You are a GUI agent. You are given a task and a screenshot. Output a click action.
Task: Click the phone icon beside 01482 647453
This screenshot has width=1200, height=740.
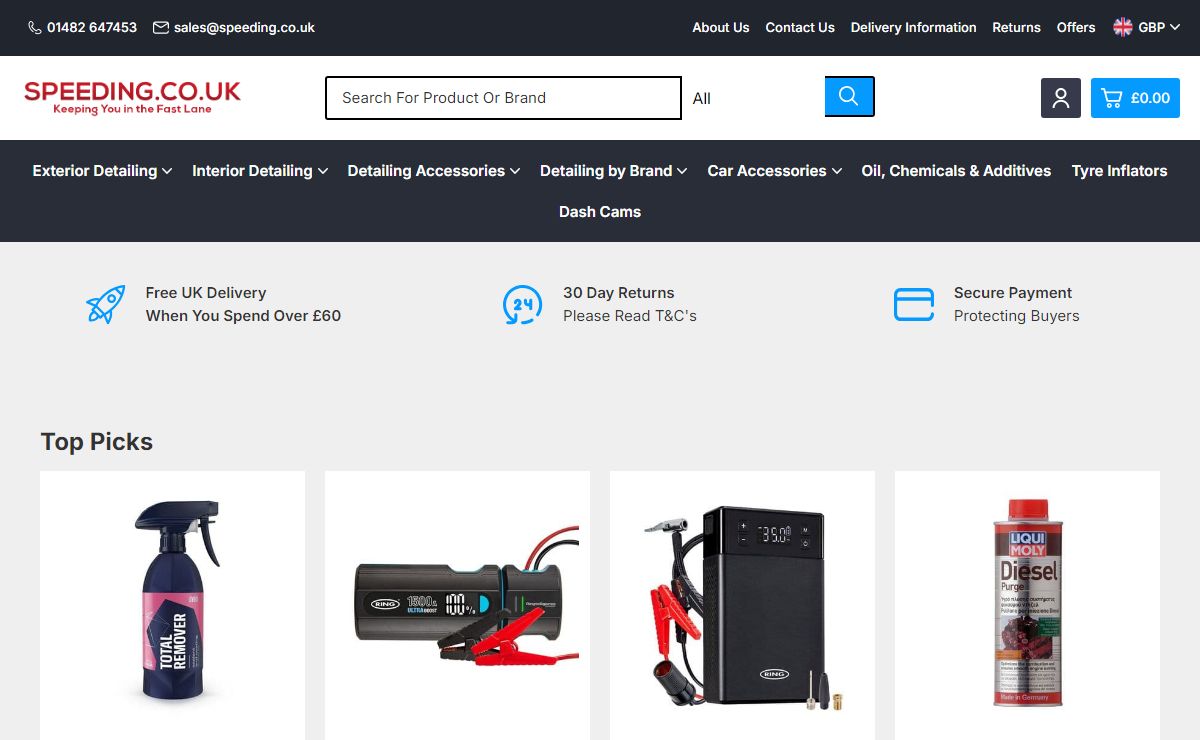(x=35, y=28)
